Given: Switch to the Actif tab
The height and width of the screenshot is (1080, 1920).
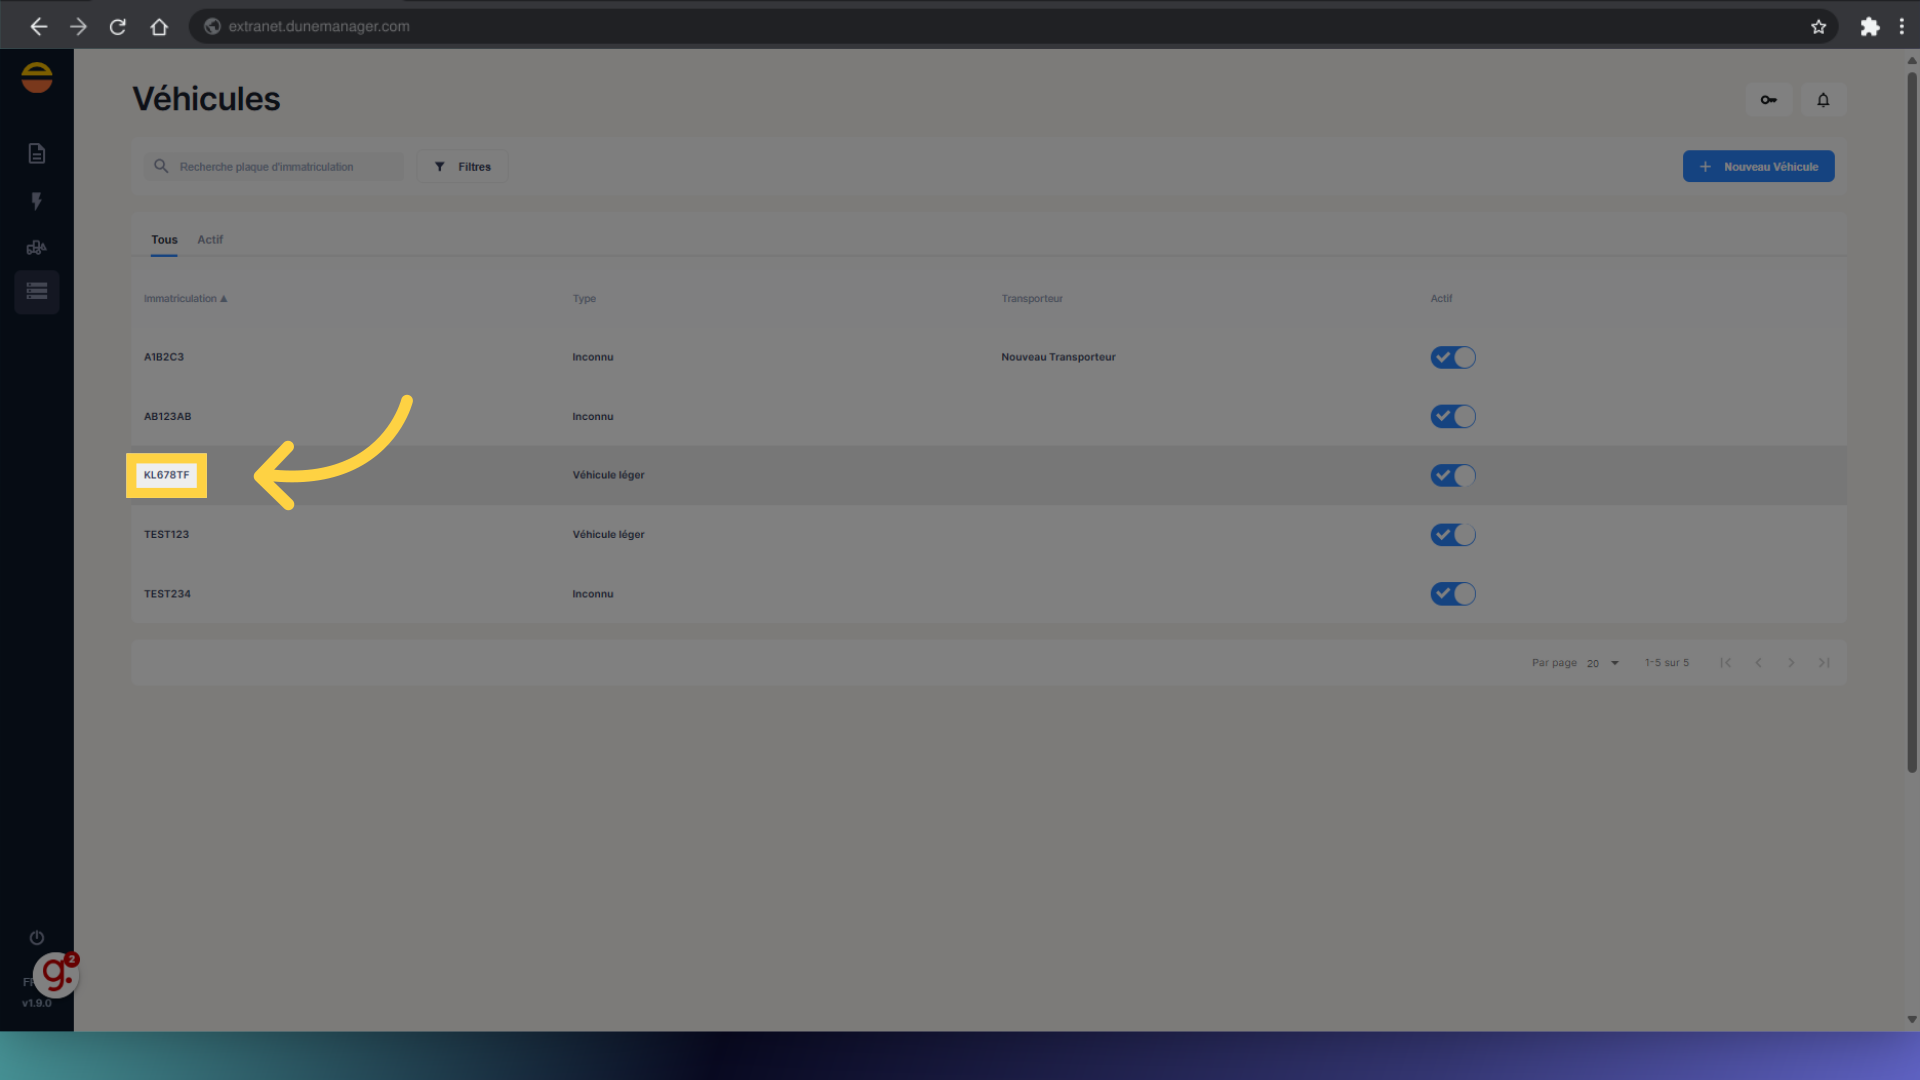Looking at the screenshot, I should click(210, 240).
